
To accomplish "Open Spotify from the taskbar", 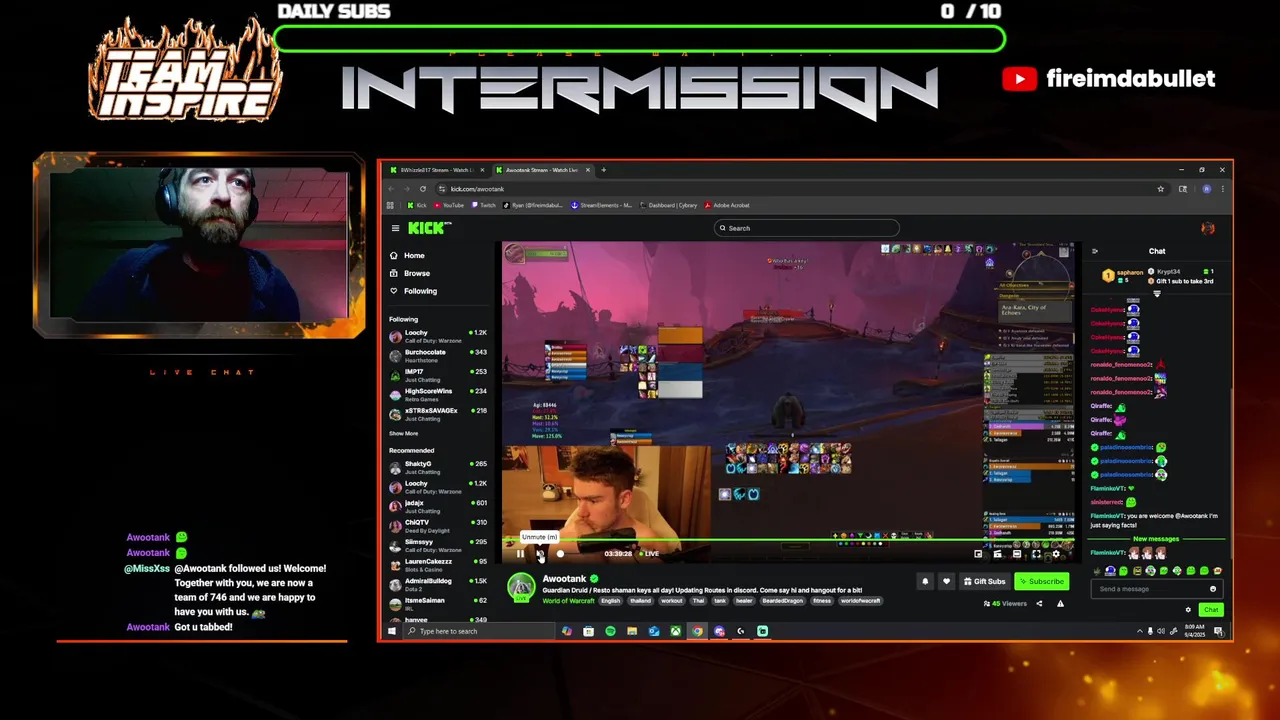I will tap(610, 631).
